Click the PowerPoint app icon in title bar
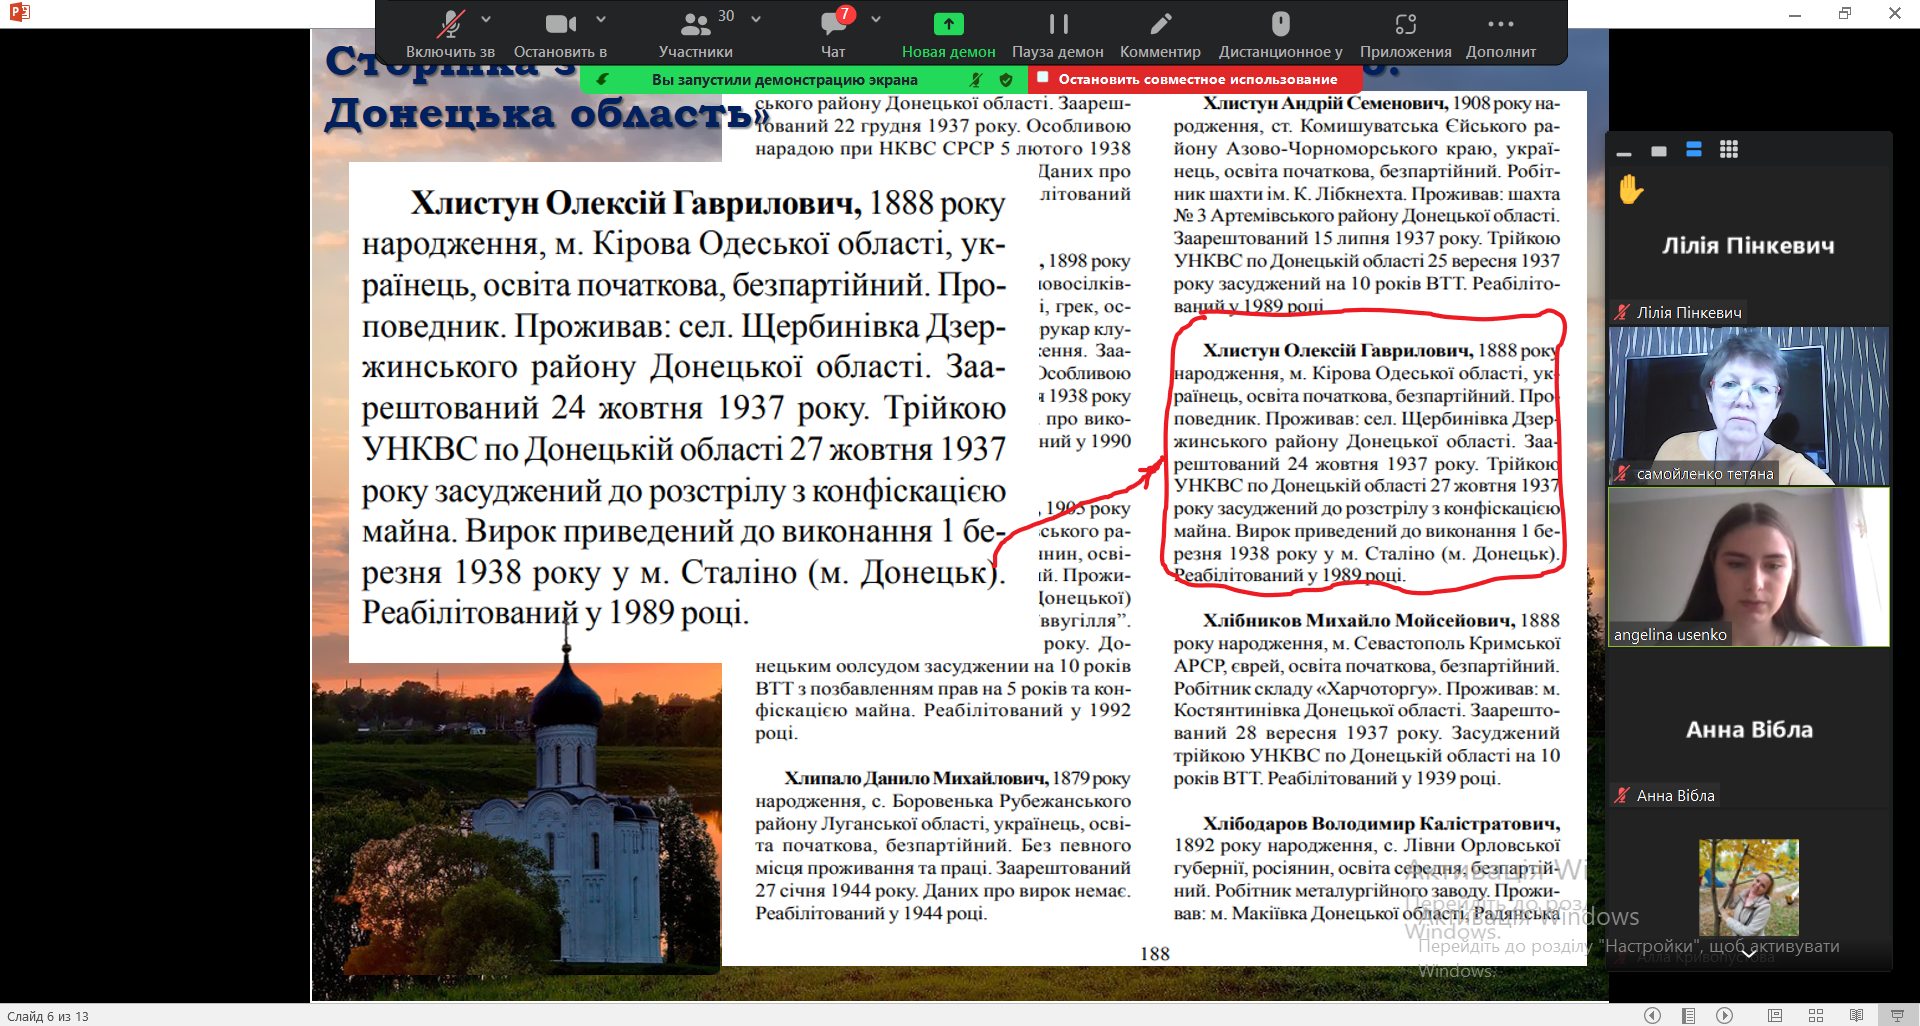The width and height of the screenshot is (1920, 1026). tap(19, 13)
